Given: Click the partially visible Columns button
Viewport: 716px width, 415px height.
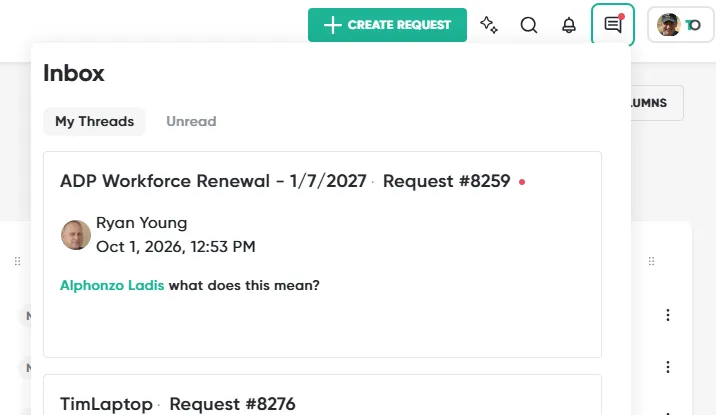Looking at the screenshot, I should (657, 103).
